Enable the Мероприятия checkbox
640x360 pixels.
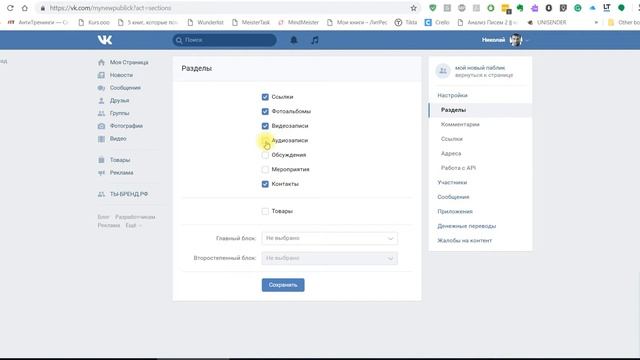click(265, 169)
